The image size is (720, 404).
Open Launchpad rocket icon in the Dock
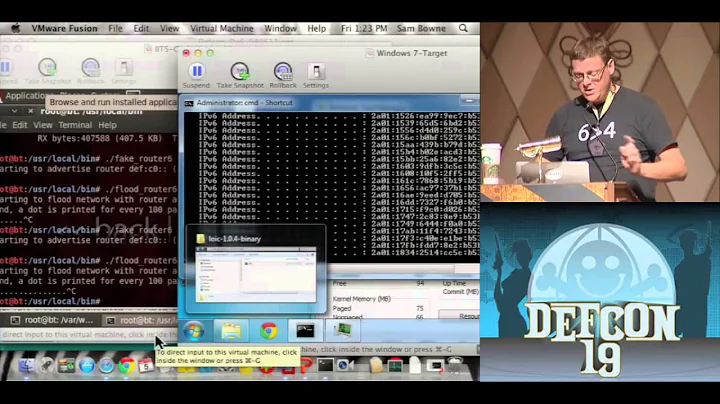tap(46, 365)
